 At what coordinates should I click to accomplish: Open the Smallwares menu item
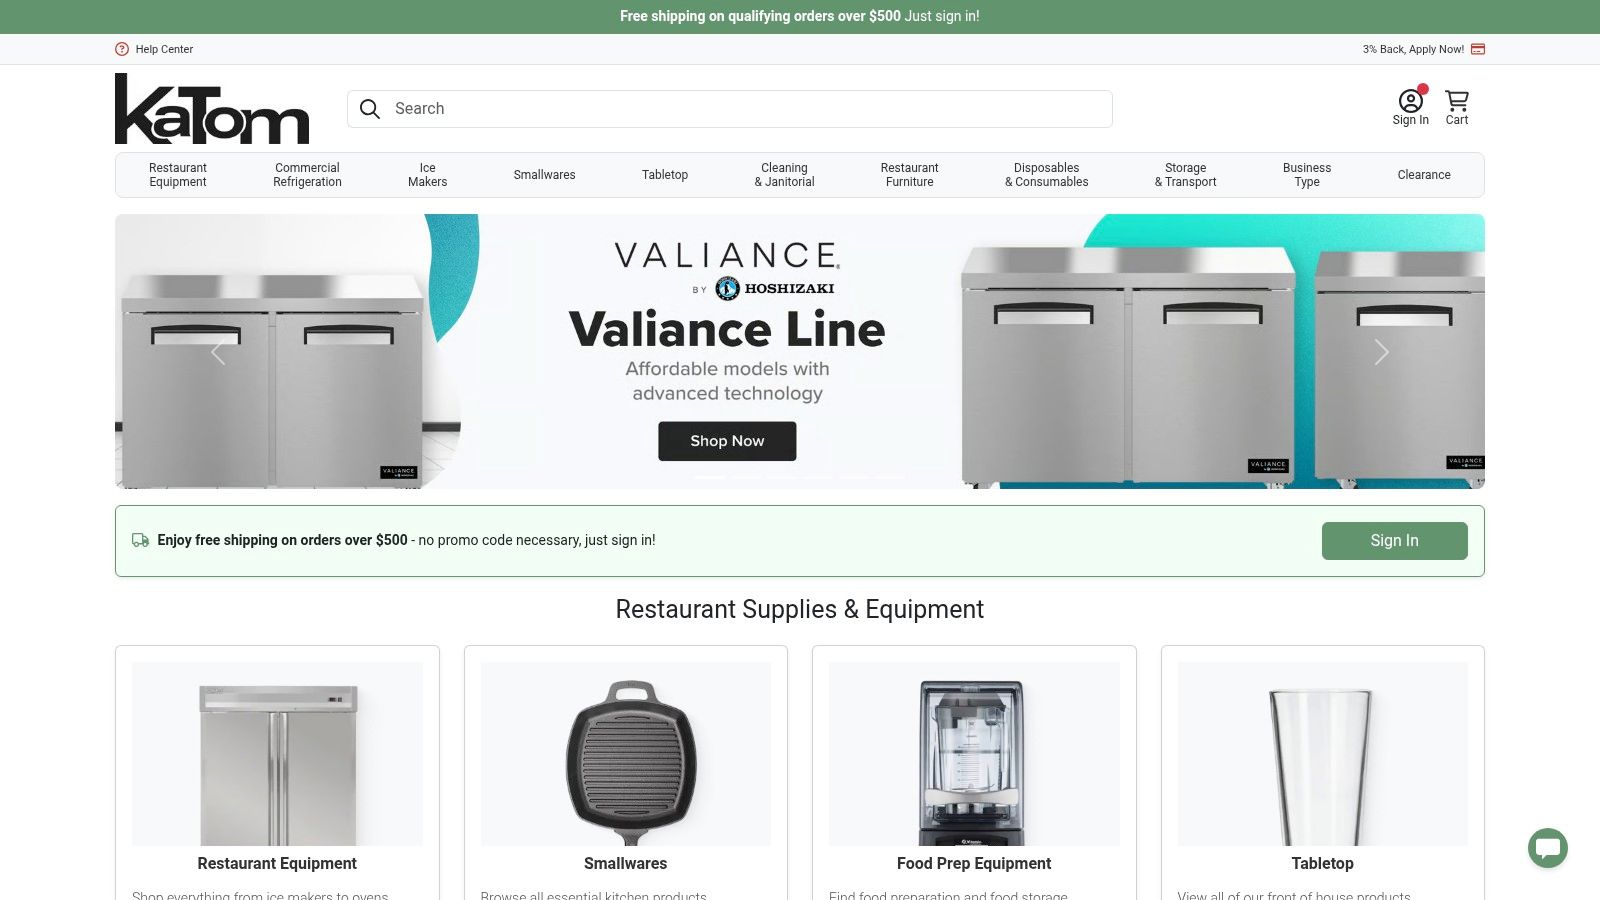[x=544, y=175]
